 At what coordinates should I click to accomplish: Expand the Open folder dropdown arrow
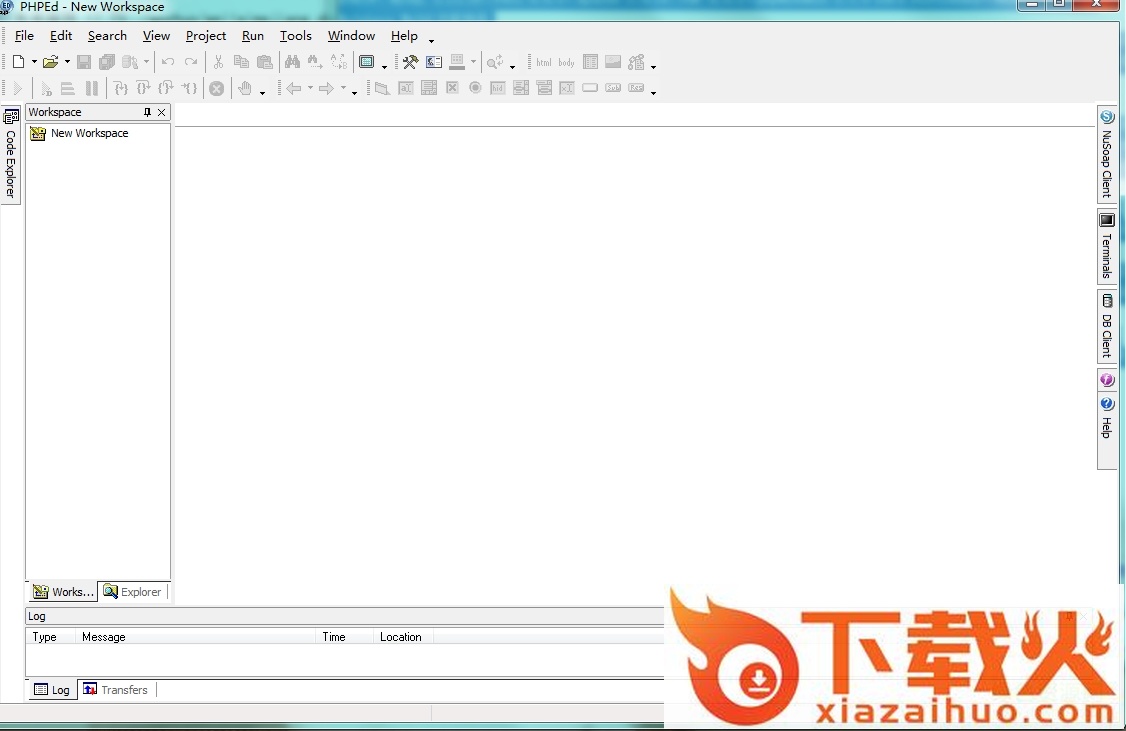(67, 62)
